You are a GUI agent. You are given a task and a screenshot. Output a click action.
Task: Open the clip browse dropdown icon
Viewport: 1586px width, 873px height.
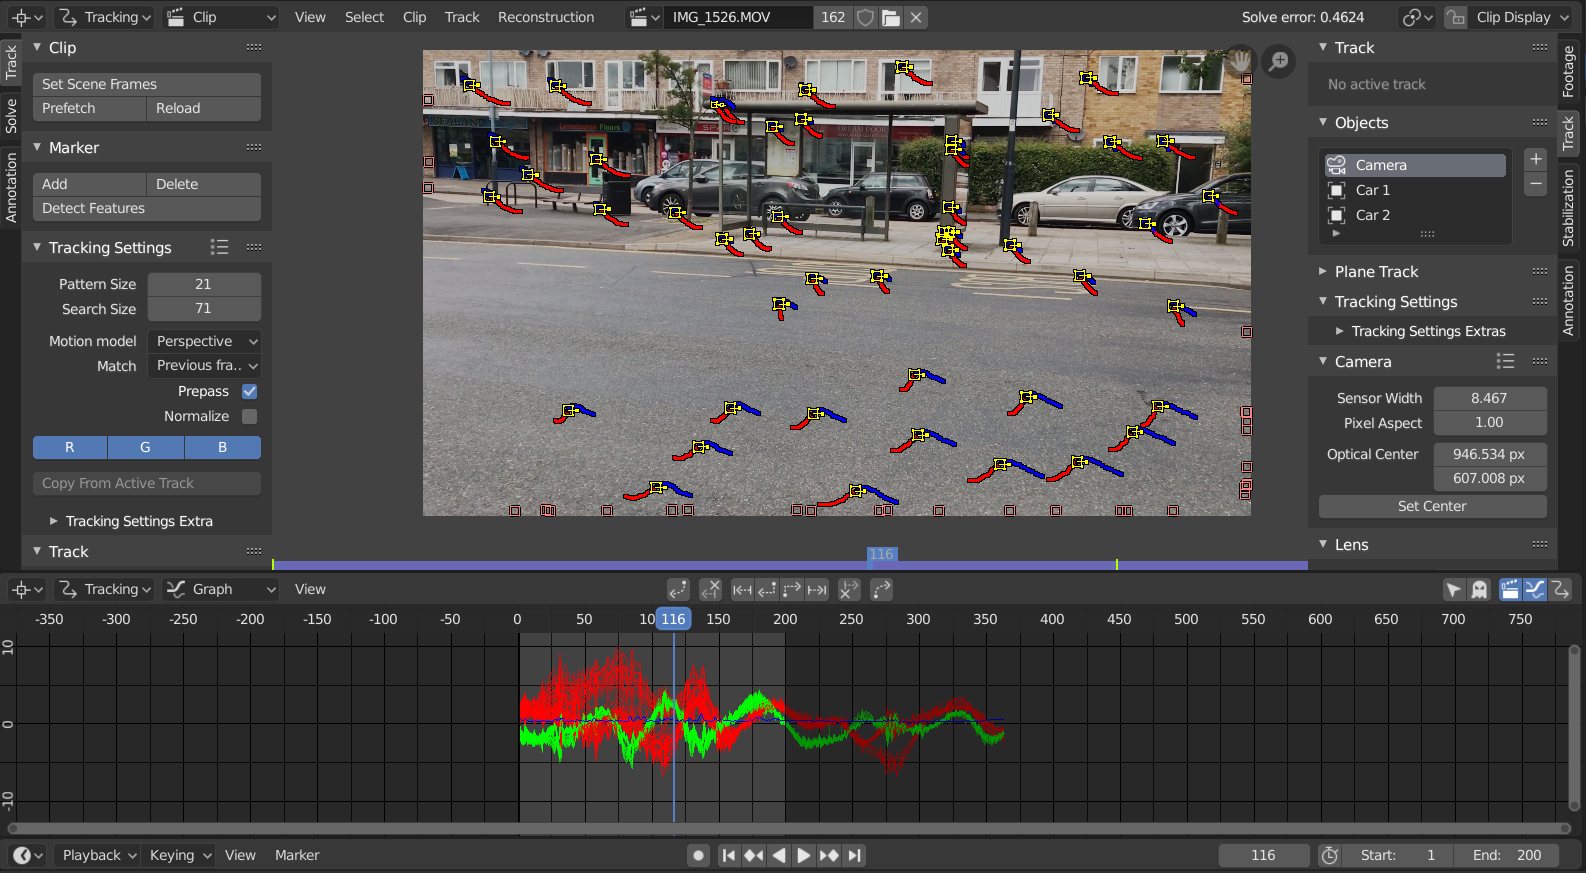pos(644,17)
